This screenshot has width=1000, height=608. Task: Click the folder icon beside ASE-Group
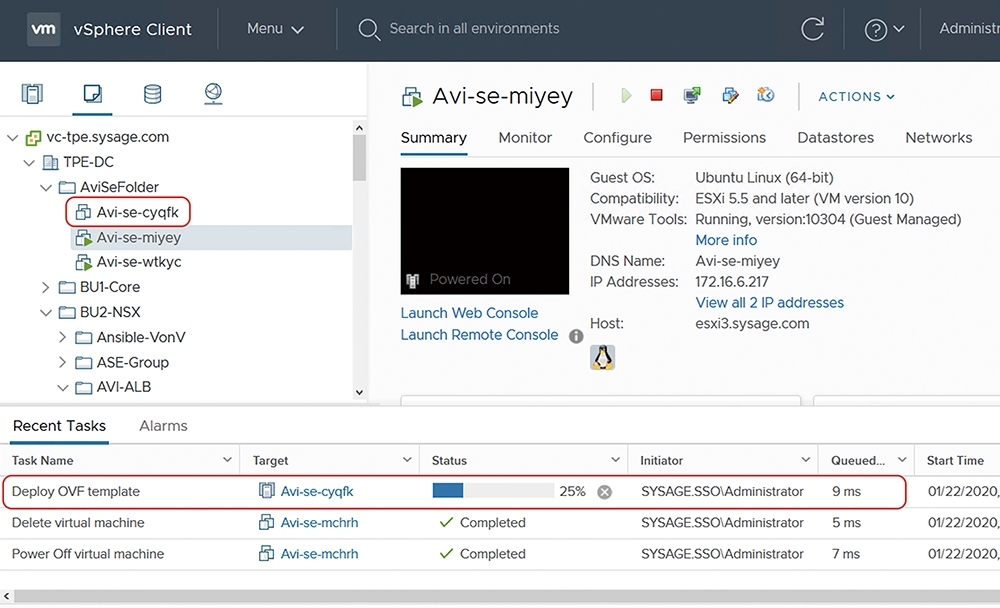tap(84, 362)
